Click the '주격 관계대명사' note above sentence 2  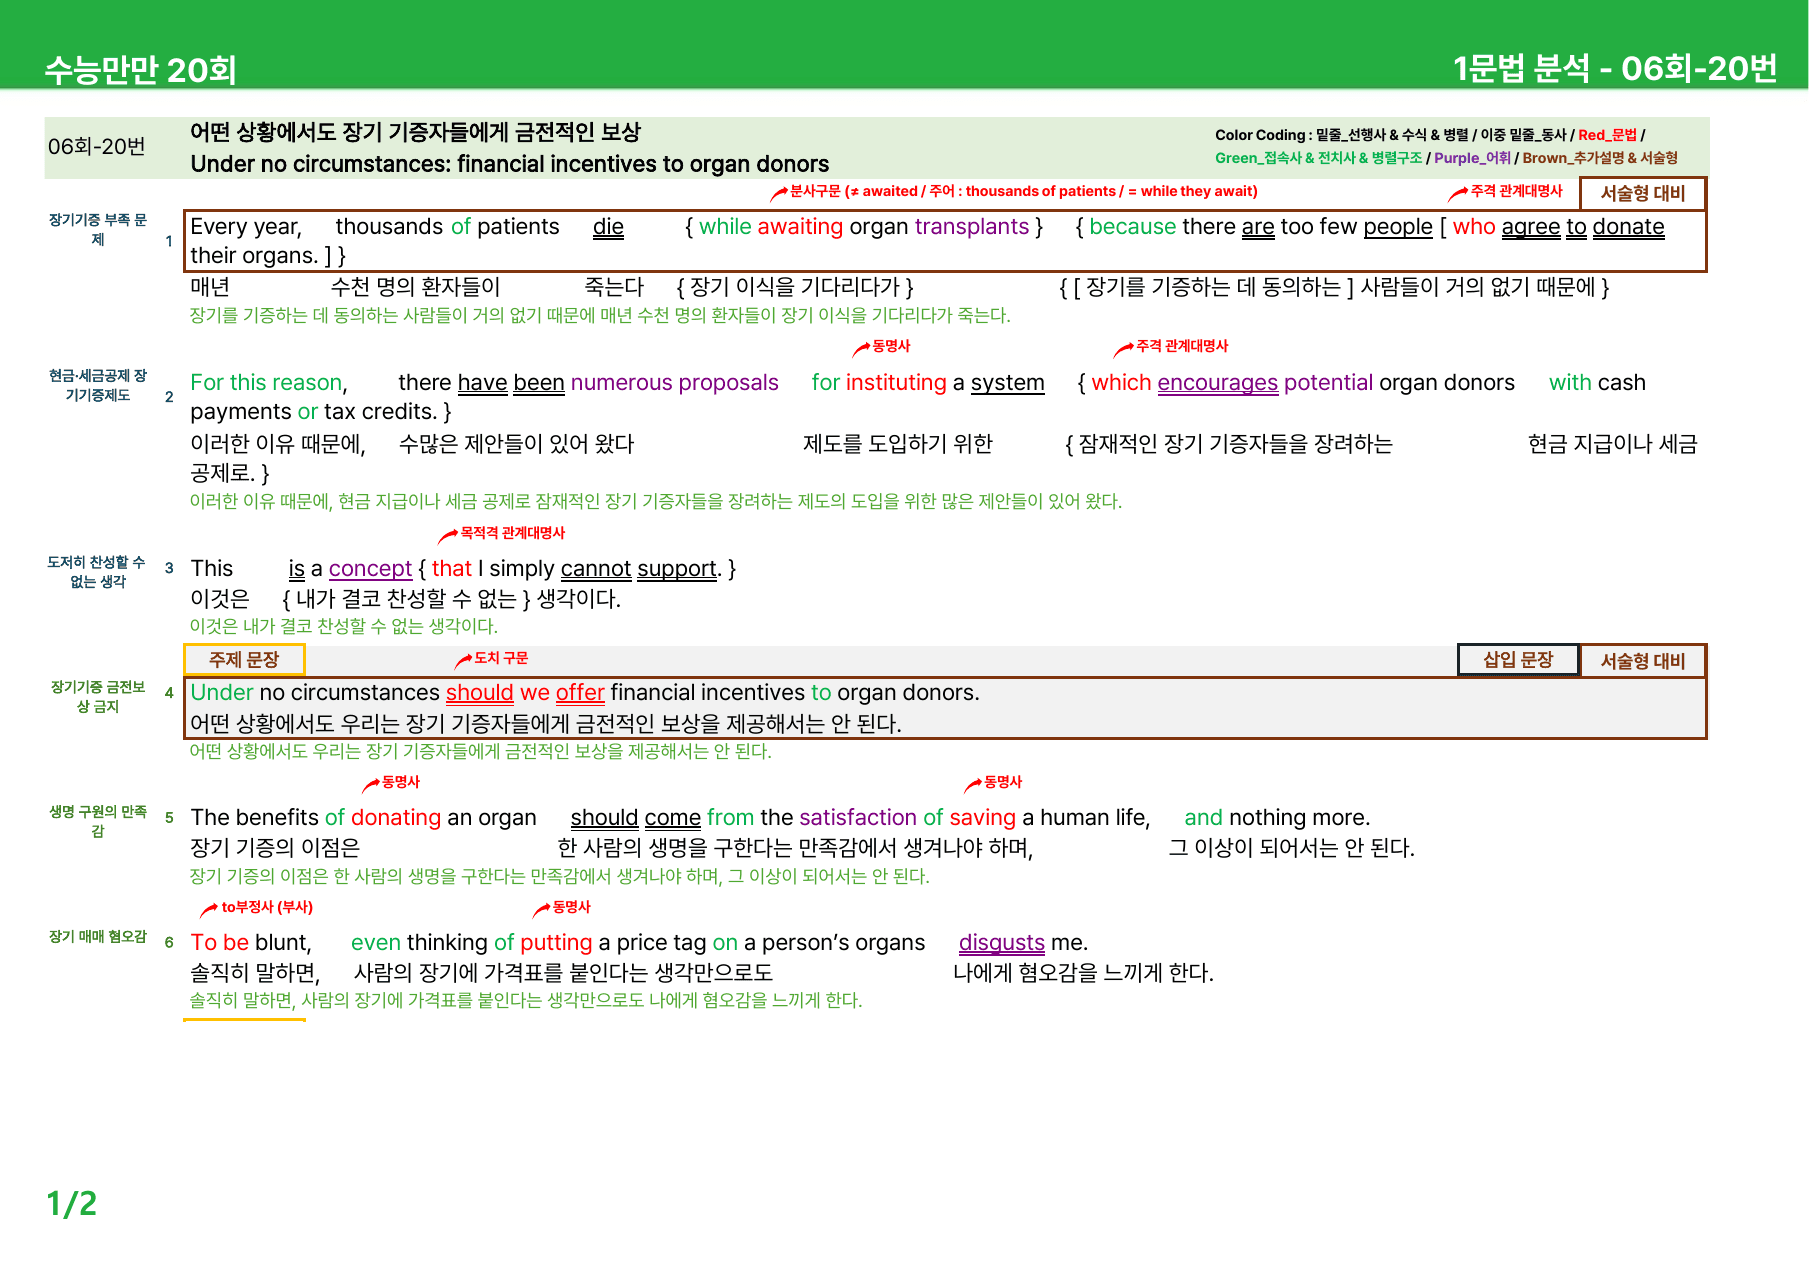click(1172, 346)
